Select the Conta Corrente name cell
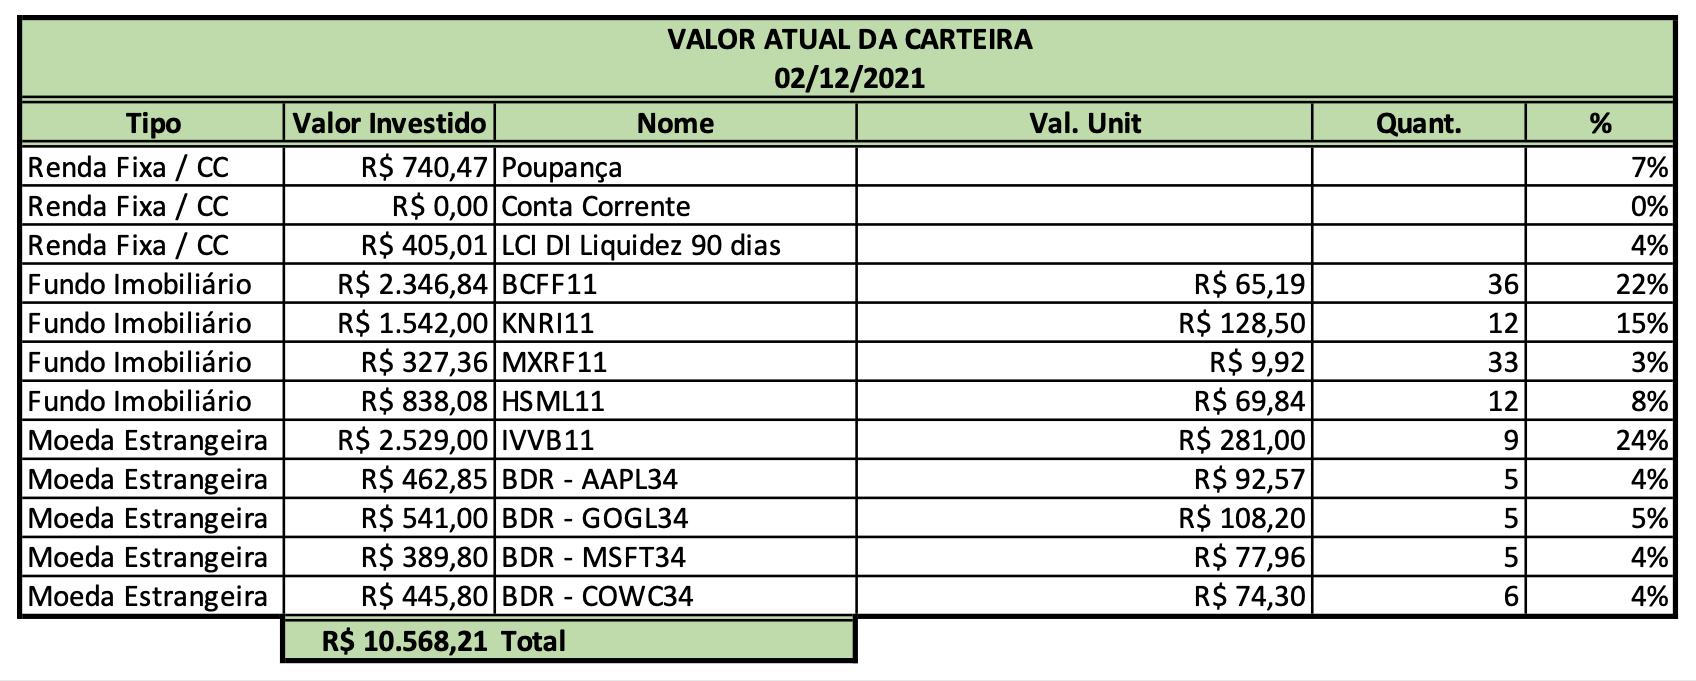This screenshot has height=681, width=1696. (675, 205)
